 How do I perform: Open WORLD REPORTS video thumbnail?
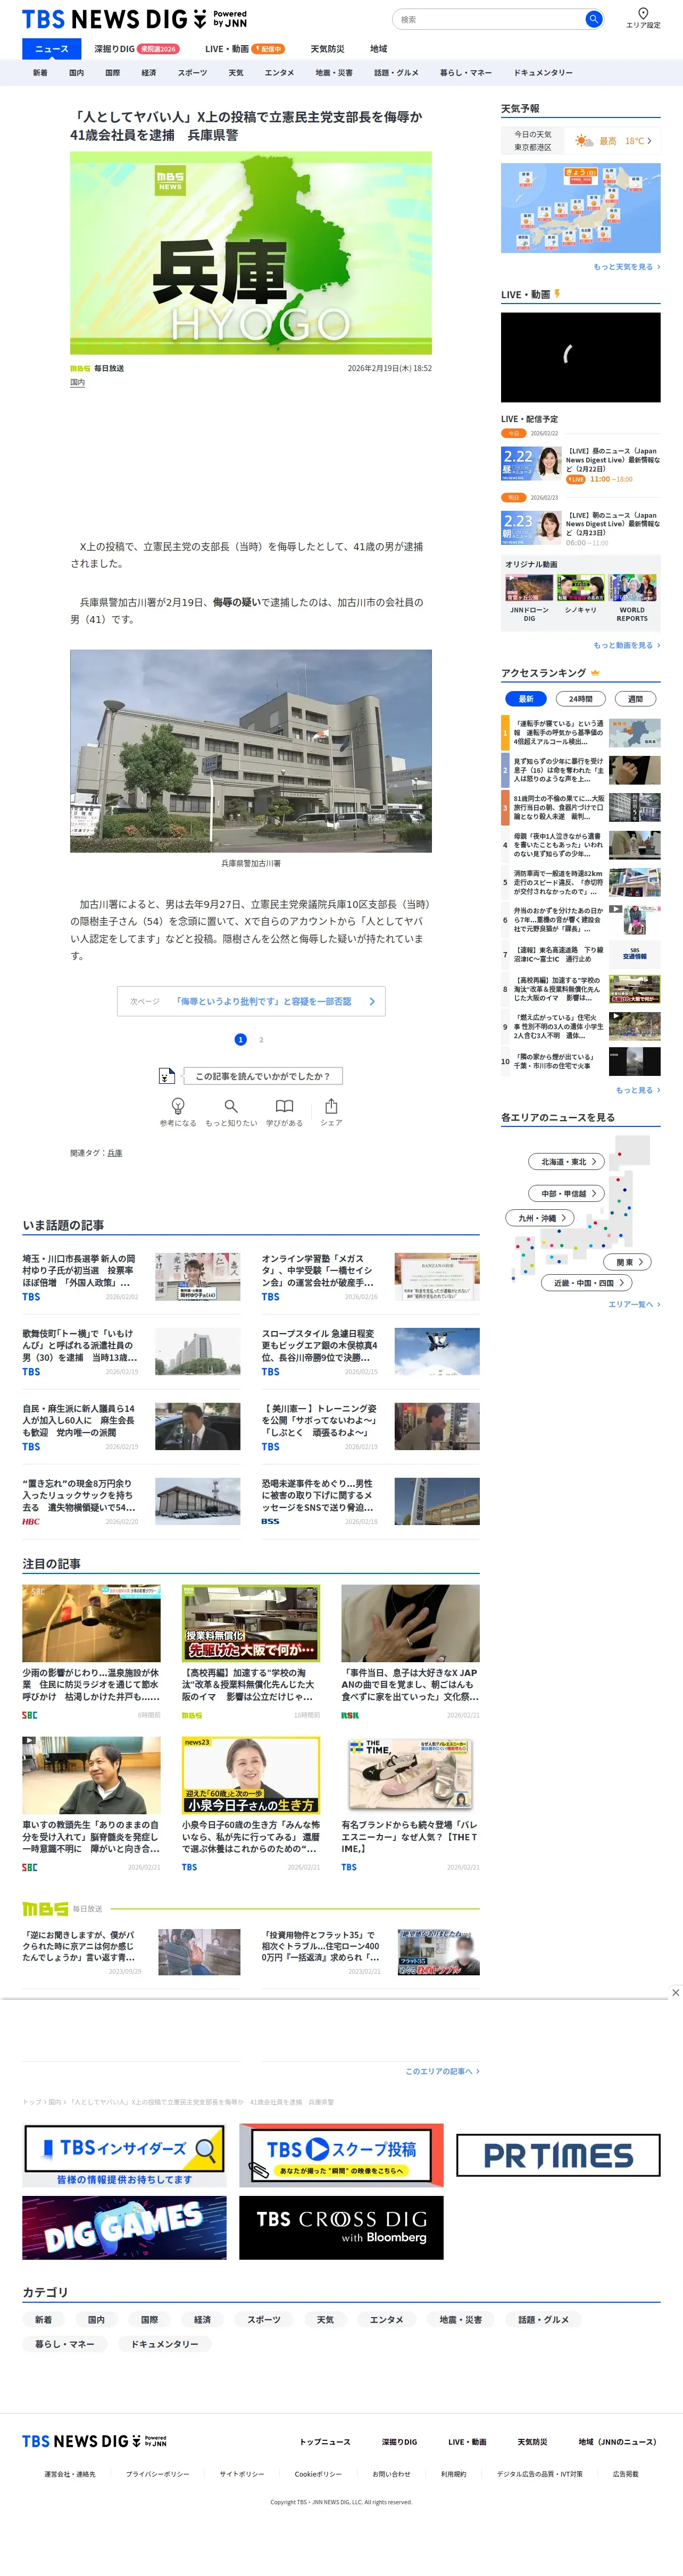click(x=632, y=587)
